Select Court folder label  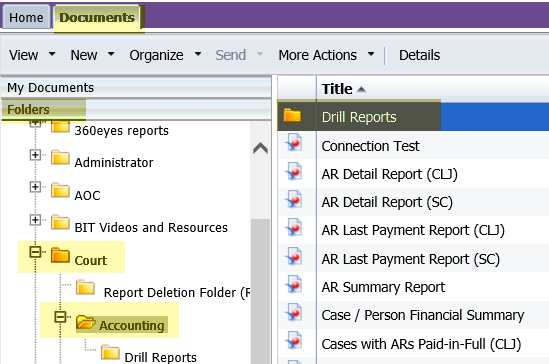pos(91,260)
